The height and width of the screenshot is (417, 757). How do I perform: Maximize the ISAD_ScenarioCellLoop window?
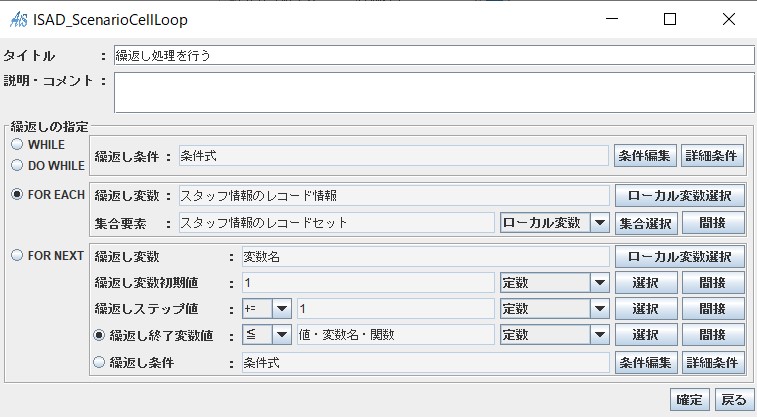670,19
